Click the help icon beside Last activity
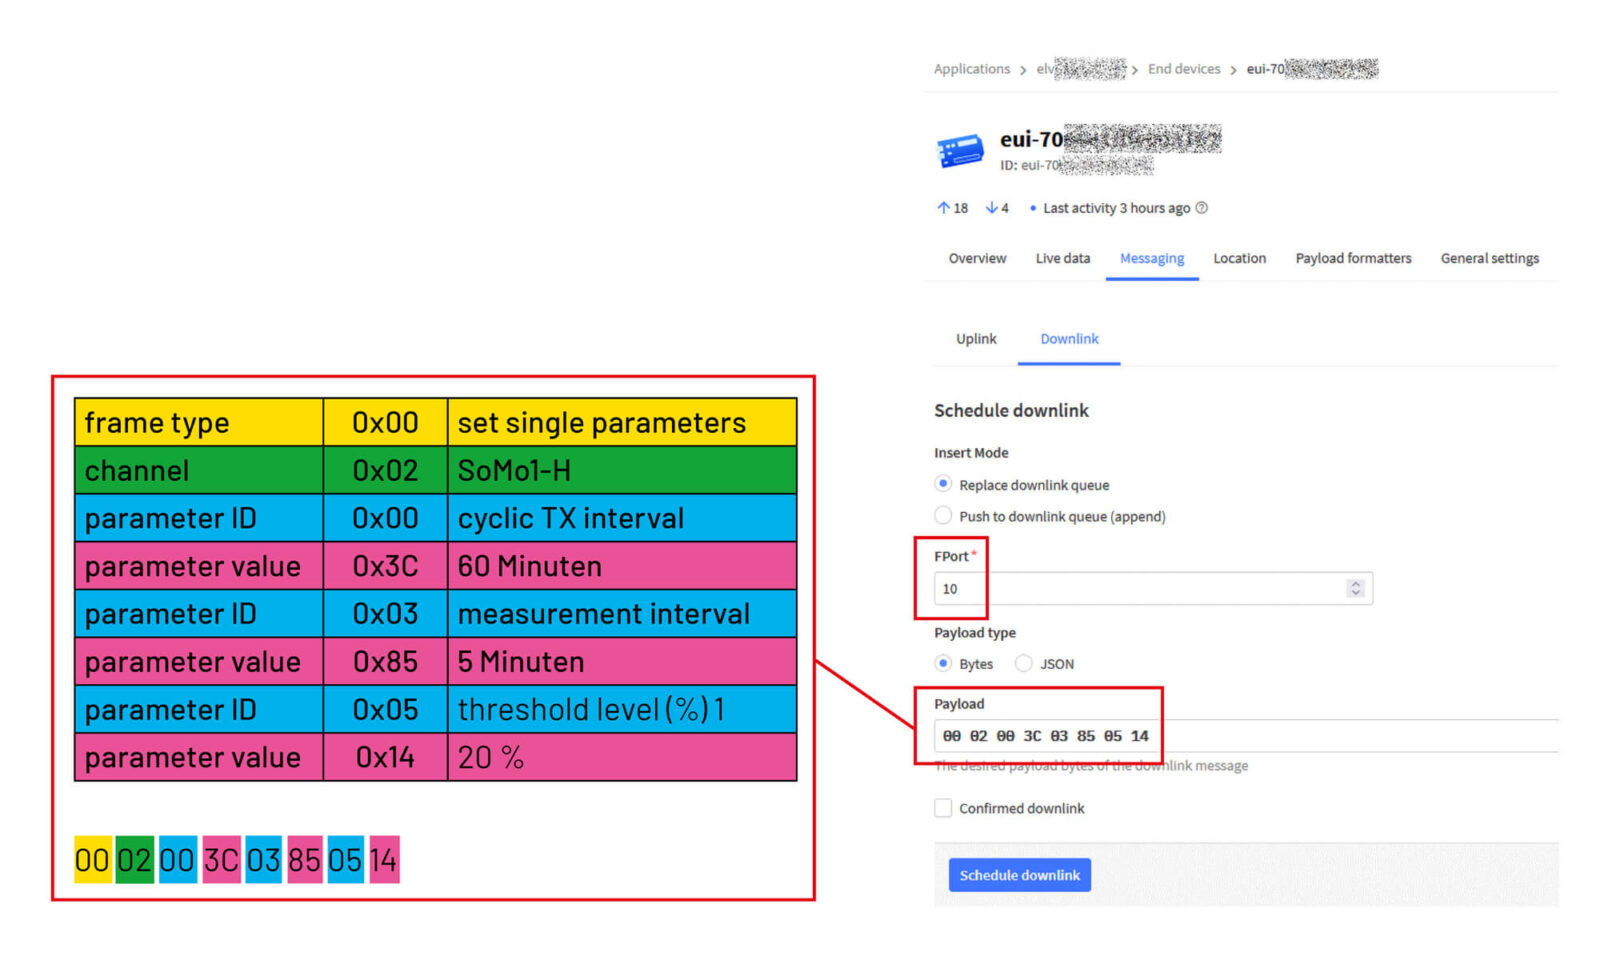The width and height of the screenshot is (1600, 960). tap(1202, 208)
